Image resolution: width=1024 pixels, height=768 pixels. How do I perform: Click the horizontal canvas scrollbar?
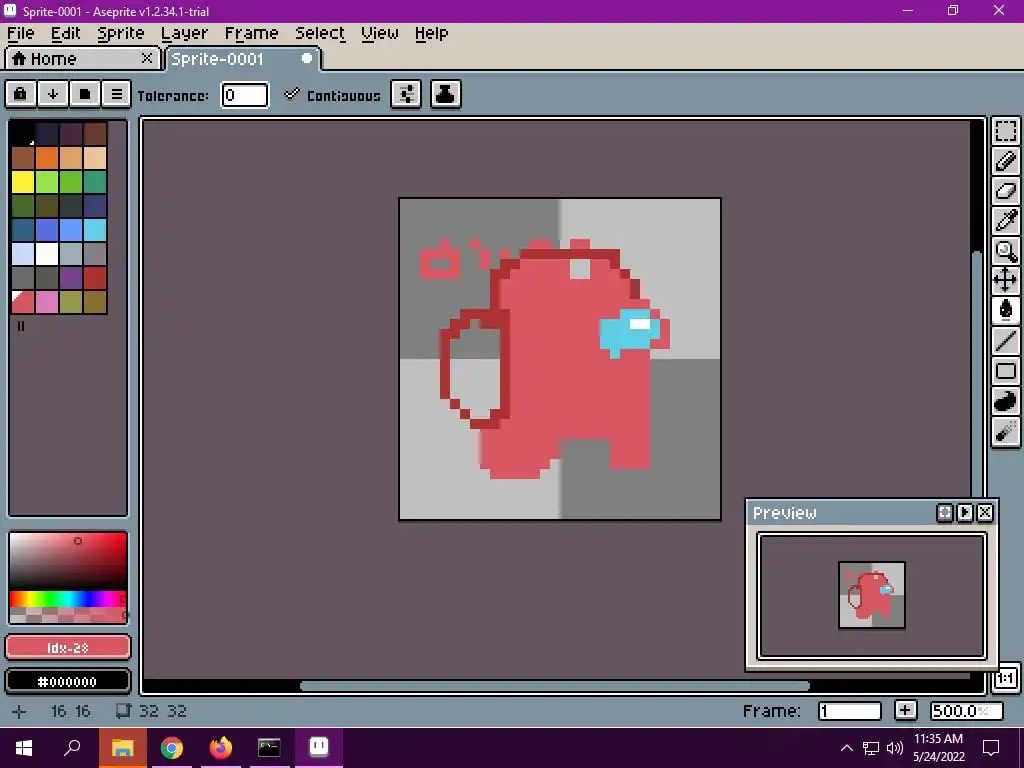click(554, 686)
